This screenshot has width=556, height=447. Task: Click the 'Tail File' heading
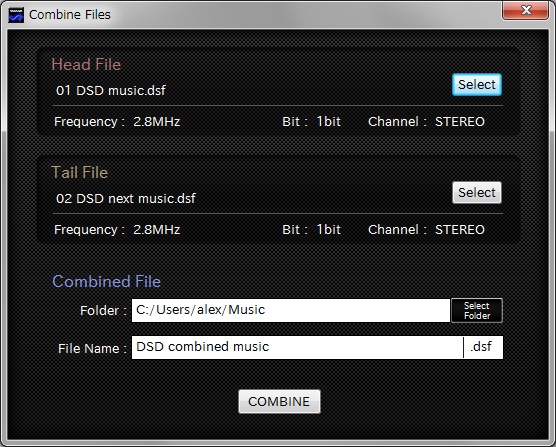click(x=79, y=172)
